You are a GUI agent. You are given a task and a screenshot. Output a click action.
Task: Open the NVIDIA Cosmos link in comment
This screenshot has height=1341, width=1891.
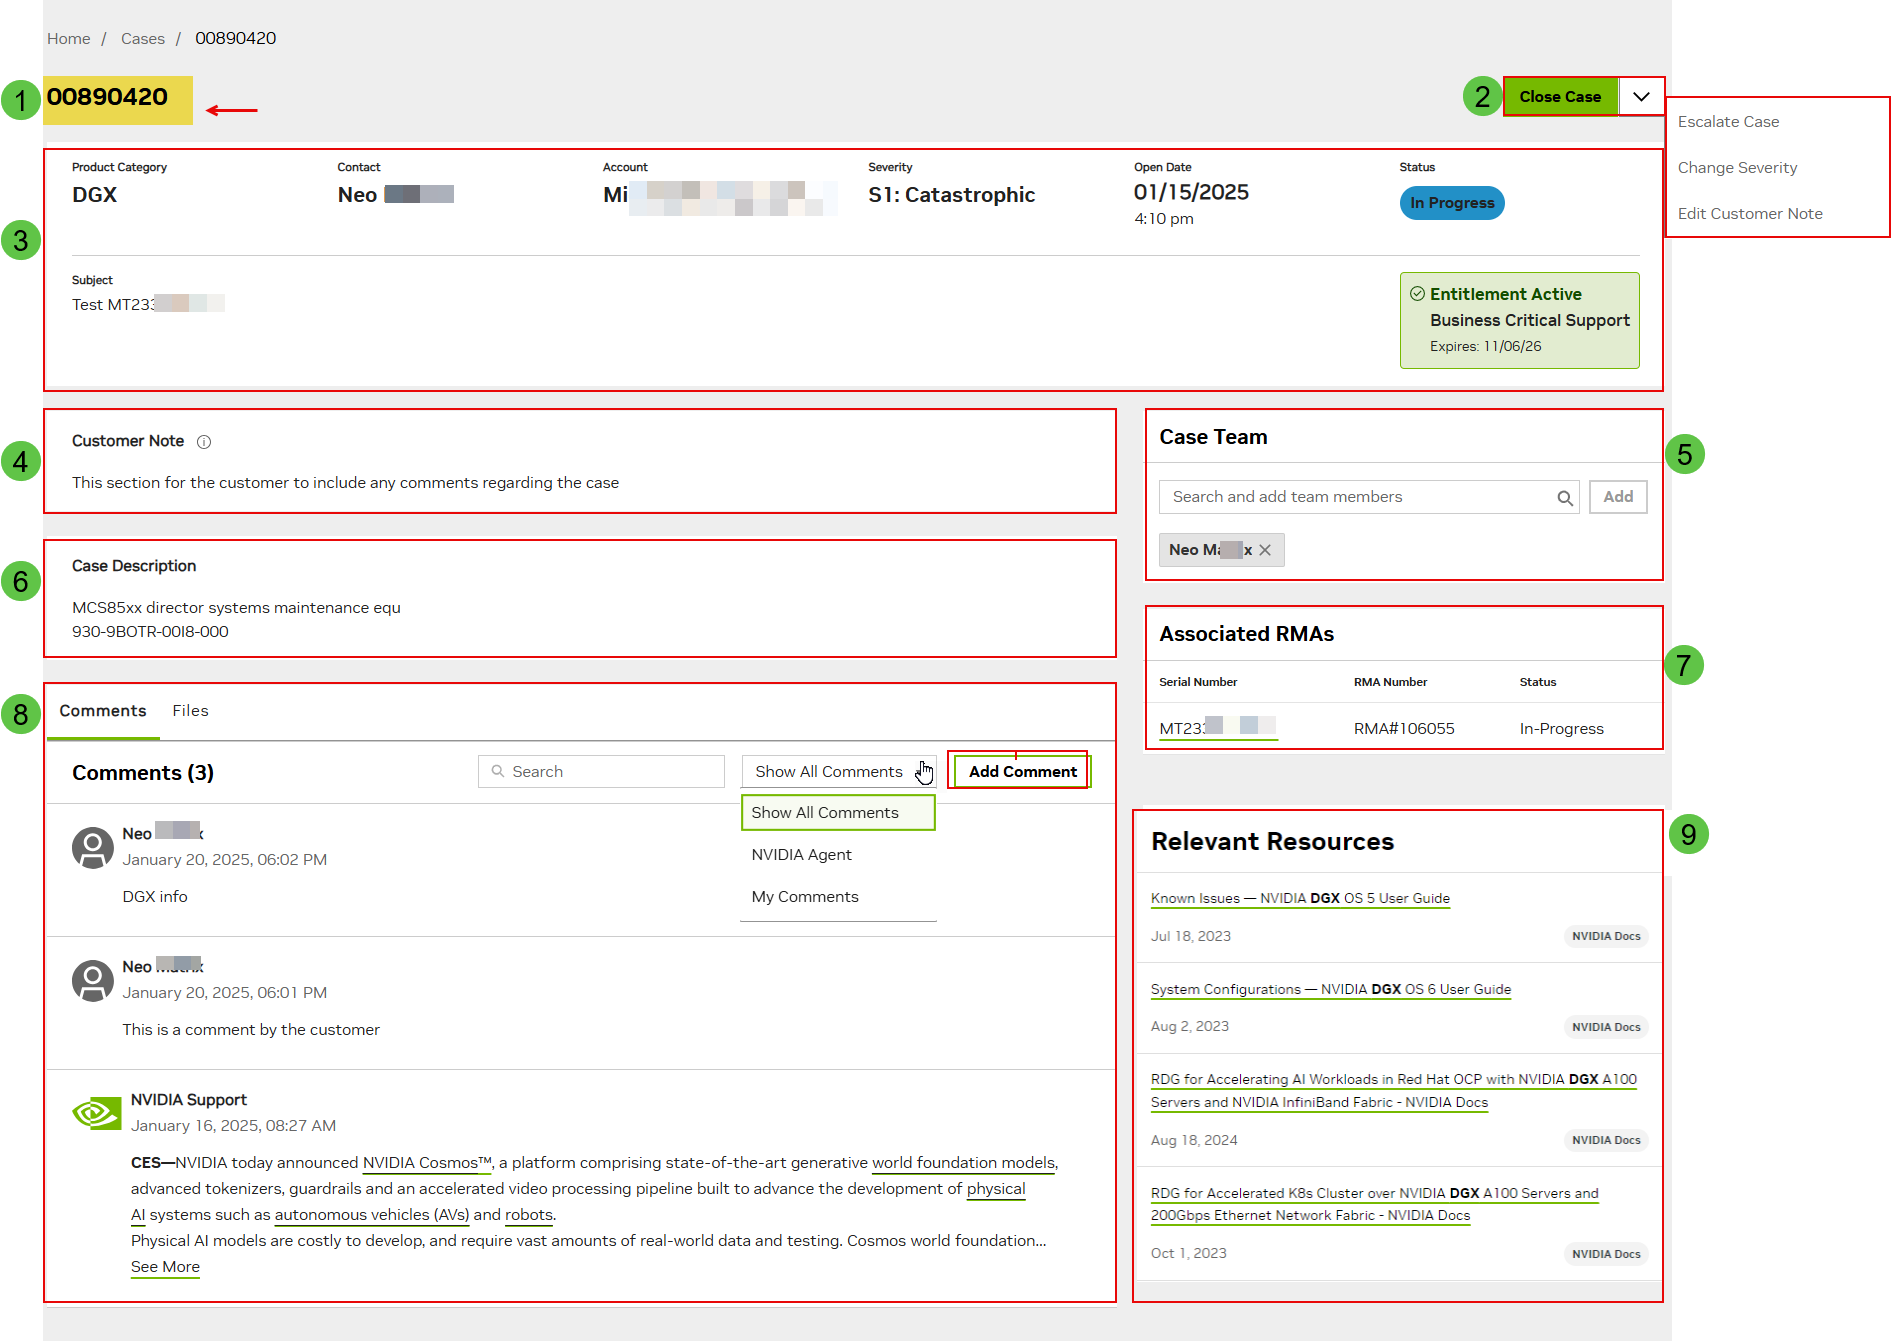[427, 1163]
